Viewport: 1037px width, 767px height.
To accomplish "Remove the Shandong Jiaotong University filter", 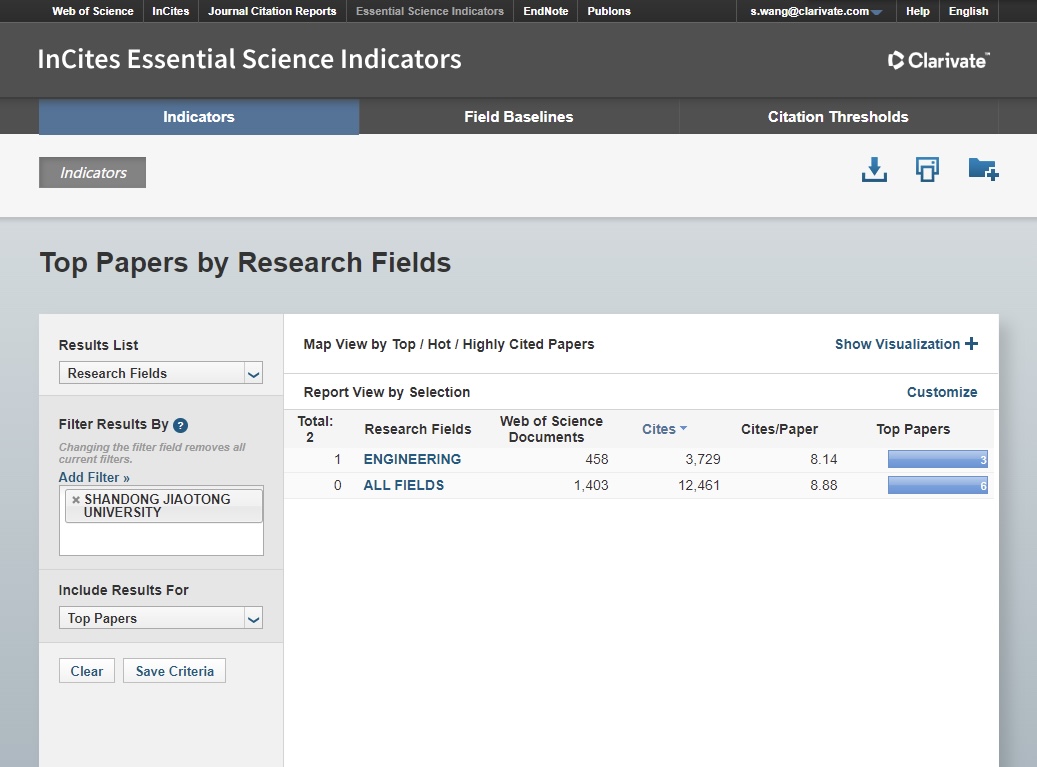I will pos(75,499).
